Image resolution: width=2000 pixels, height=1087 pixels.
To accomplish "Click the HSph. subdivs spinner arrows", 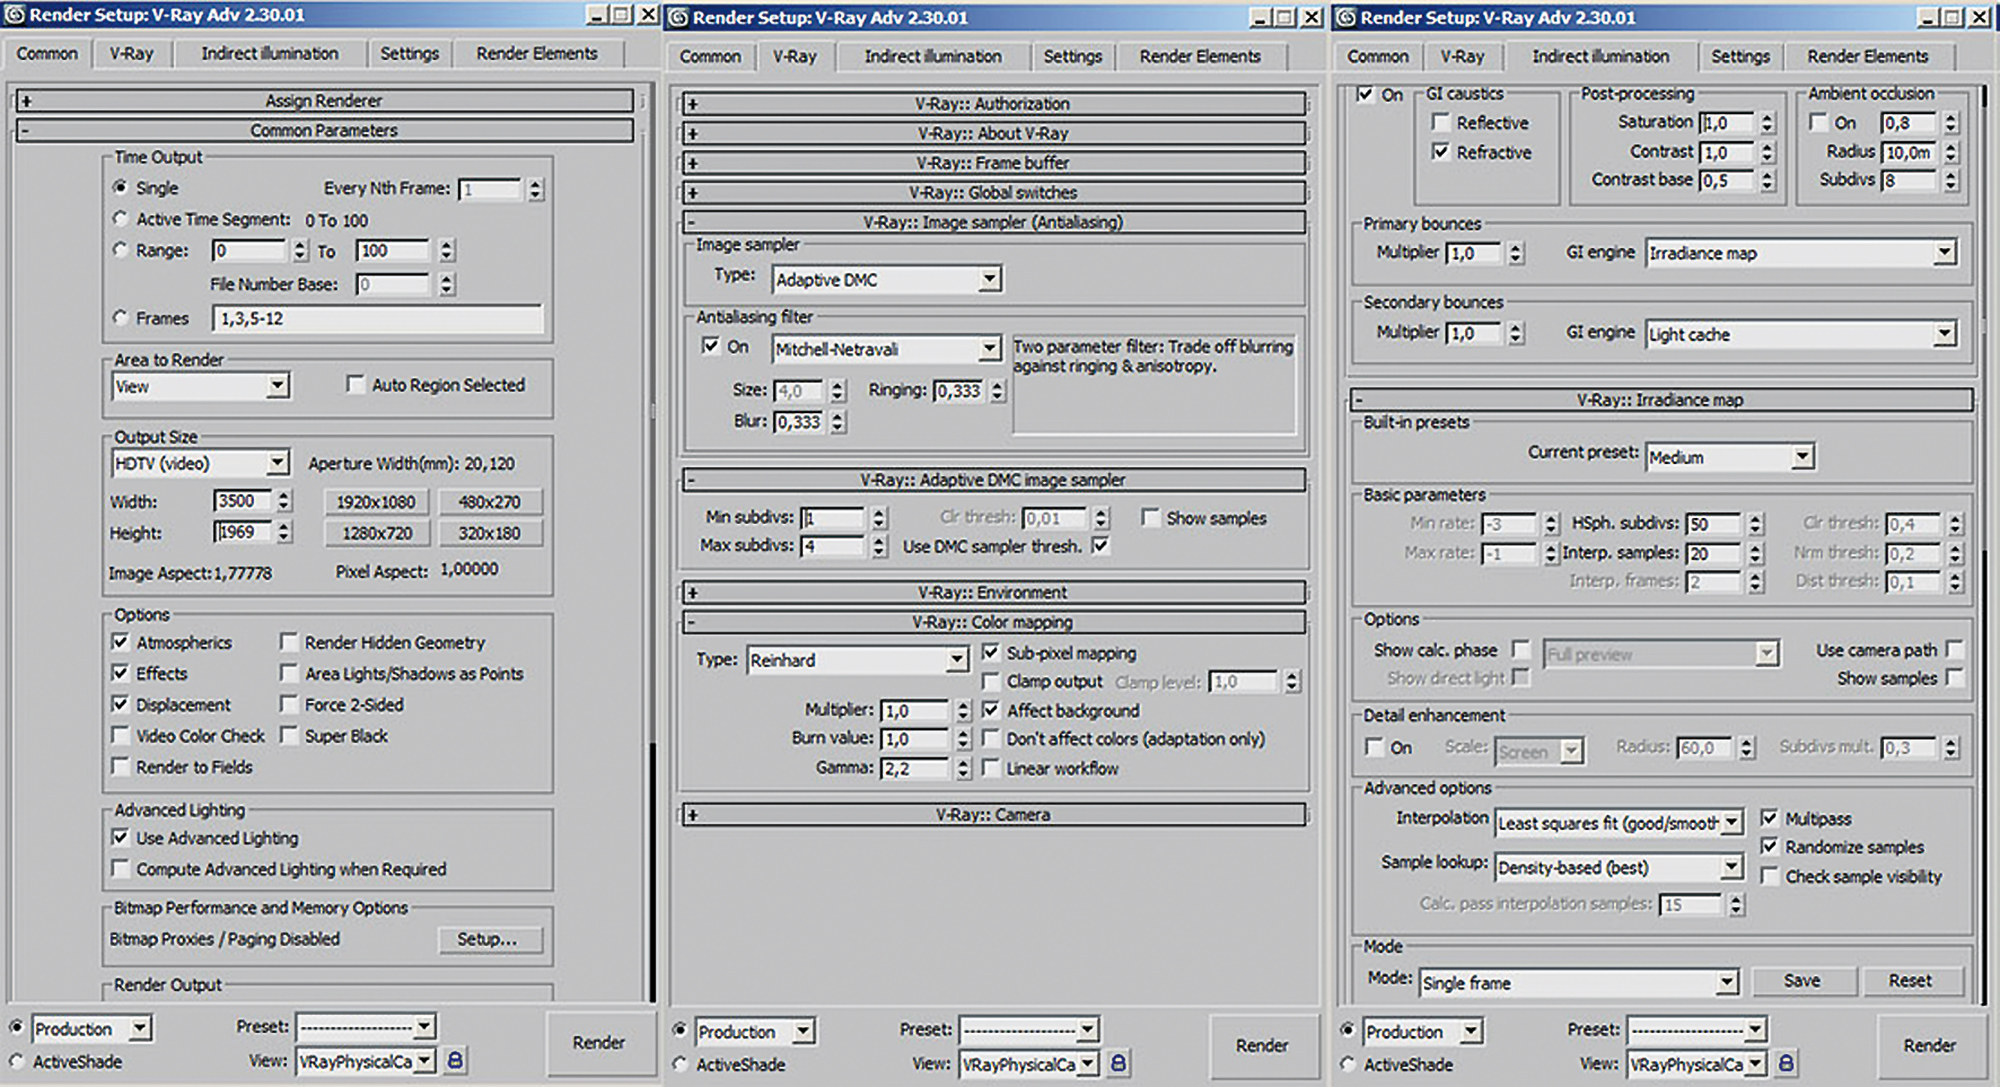I will (x=1756, y=524).
